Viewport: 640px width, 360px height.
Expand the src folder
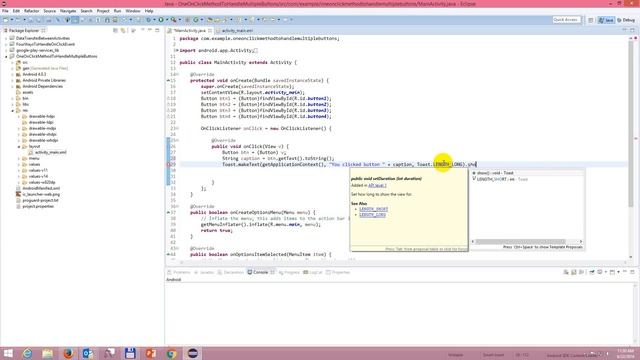[x=12, y=62]
